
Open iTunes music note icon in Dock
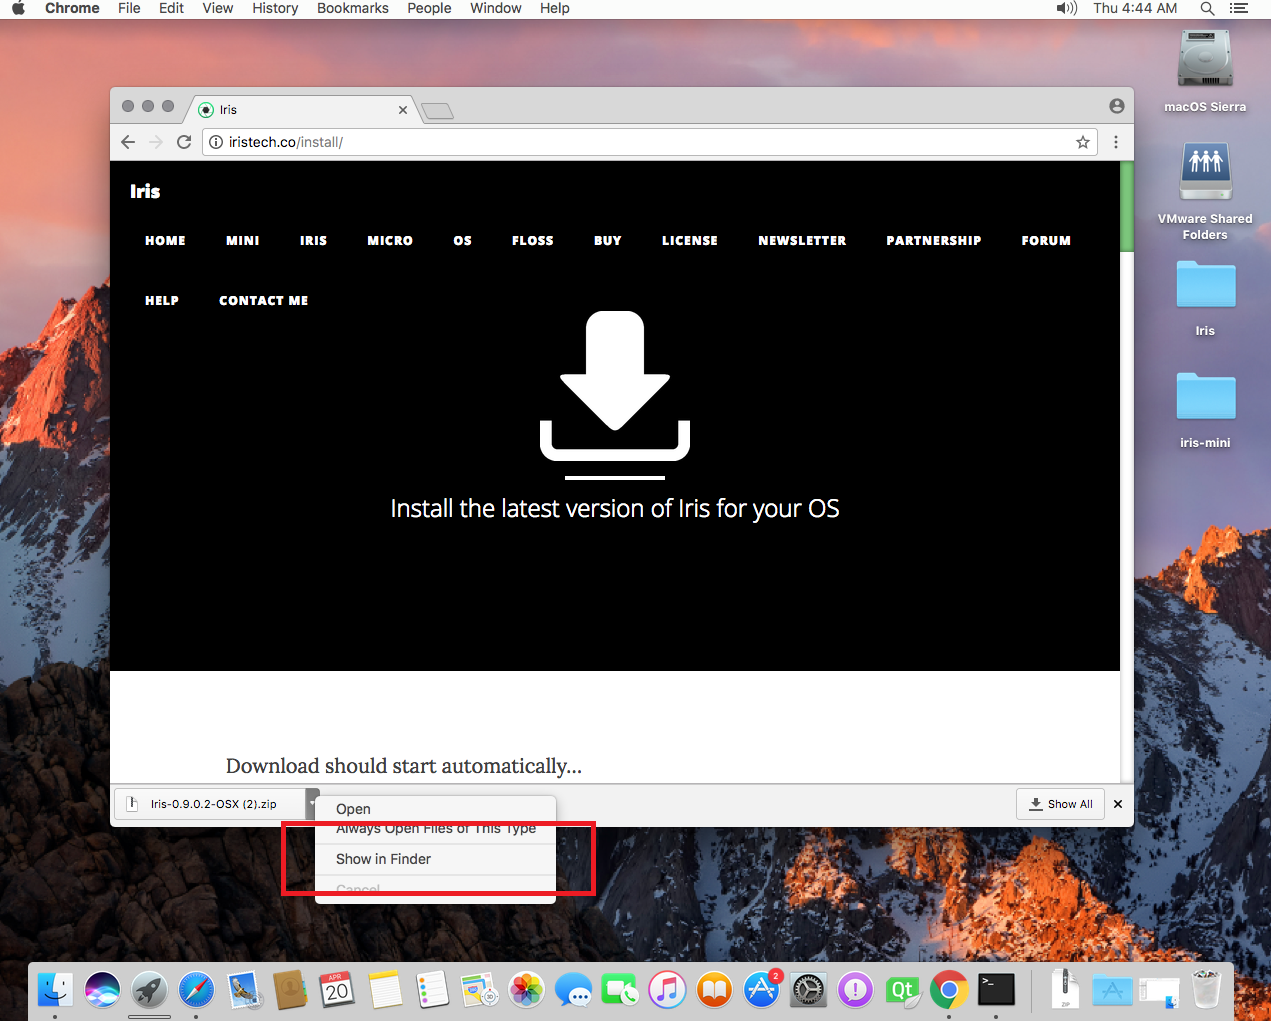tap(667, 990)
